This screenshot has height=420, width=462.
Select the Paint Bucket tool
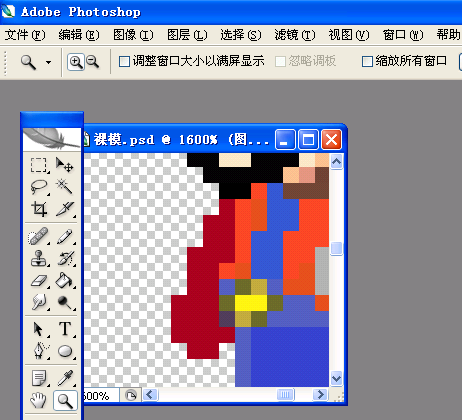65,280
